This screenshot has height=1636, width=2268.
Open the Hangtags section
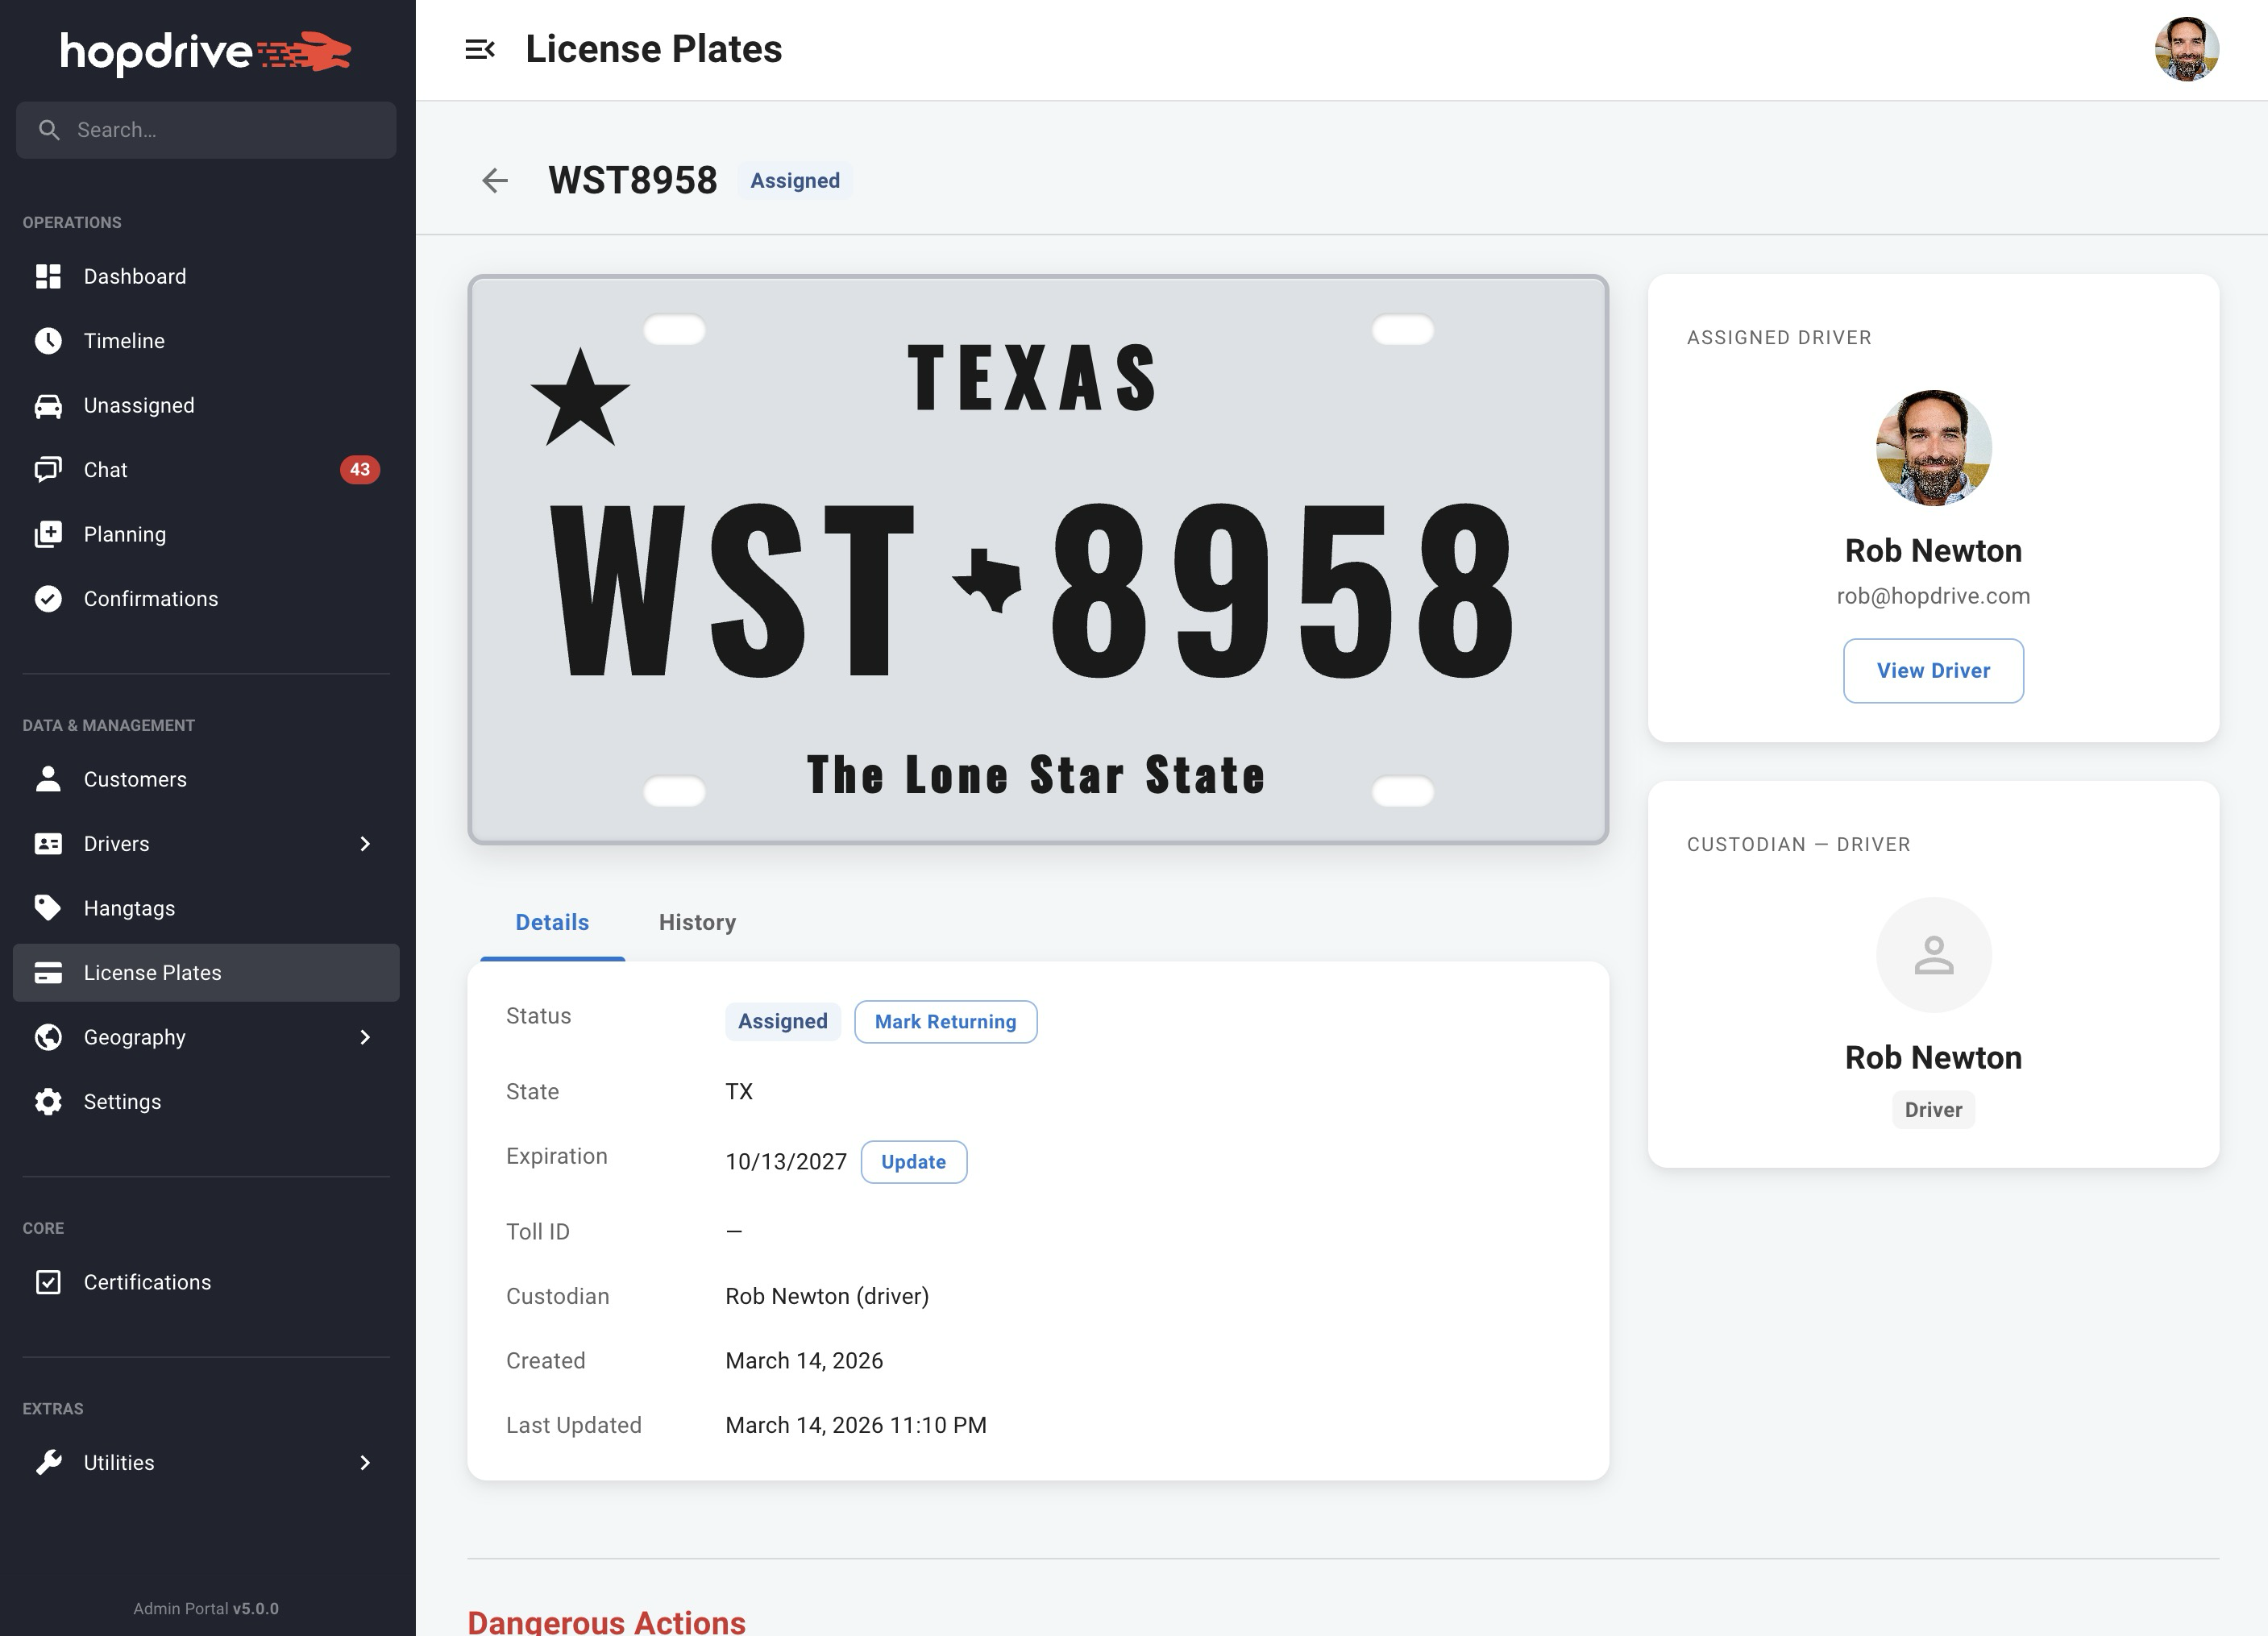point(128,907)
